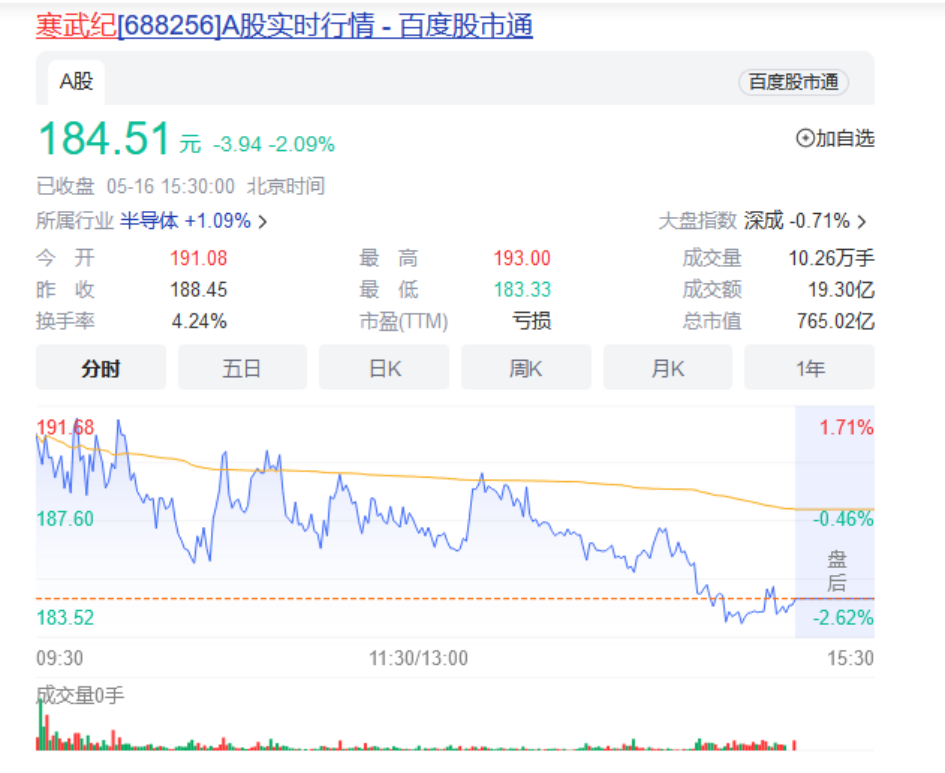The height and width of the screenshot is (773, 945).
Task: Select the 月K monthly chart tab
Action: [667, 369]
